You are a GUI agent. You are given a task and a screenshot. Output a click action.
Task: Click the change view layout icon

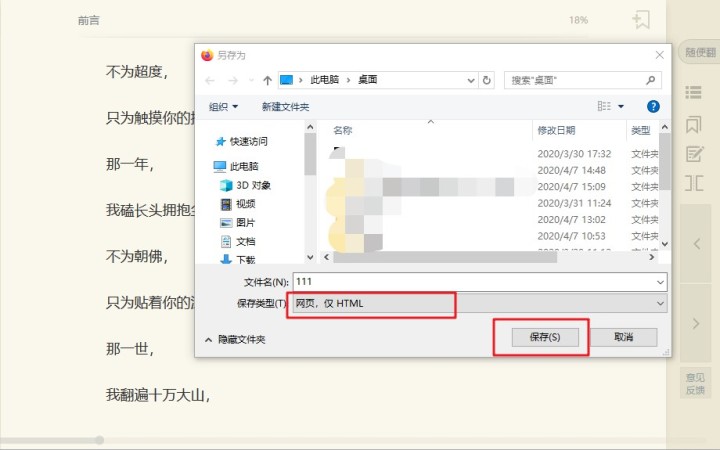pos(604,106)
